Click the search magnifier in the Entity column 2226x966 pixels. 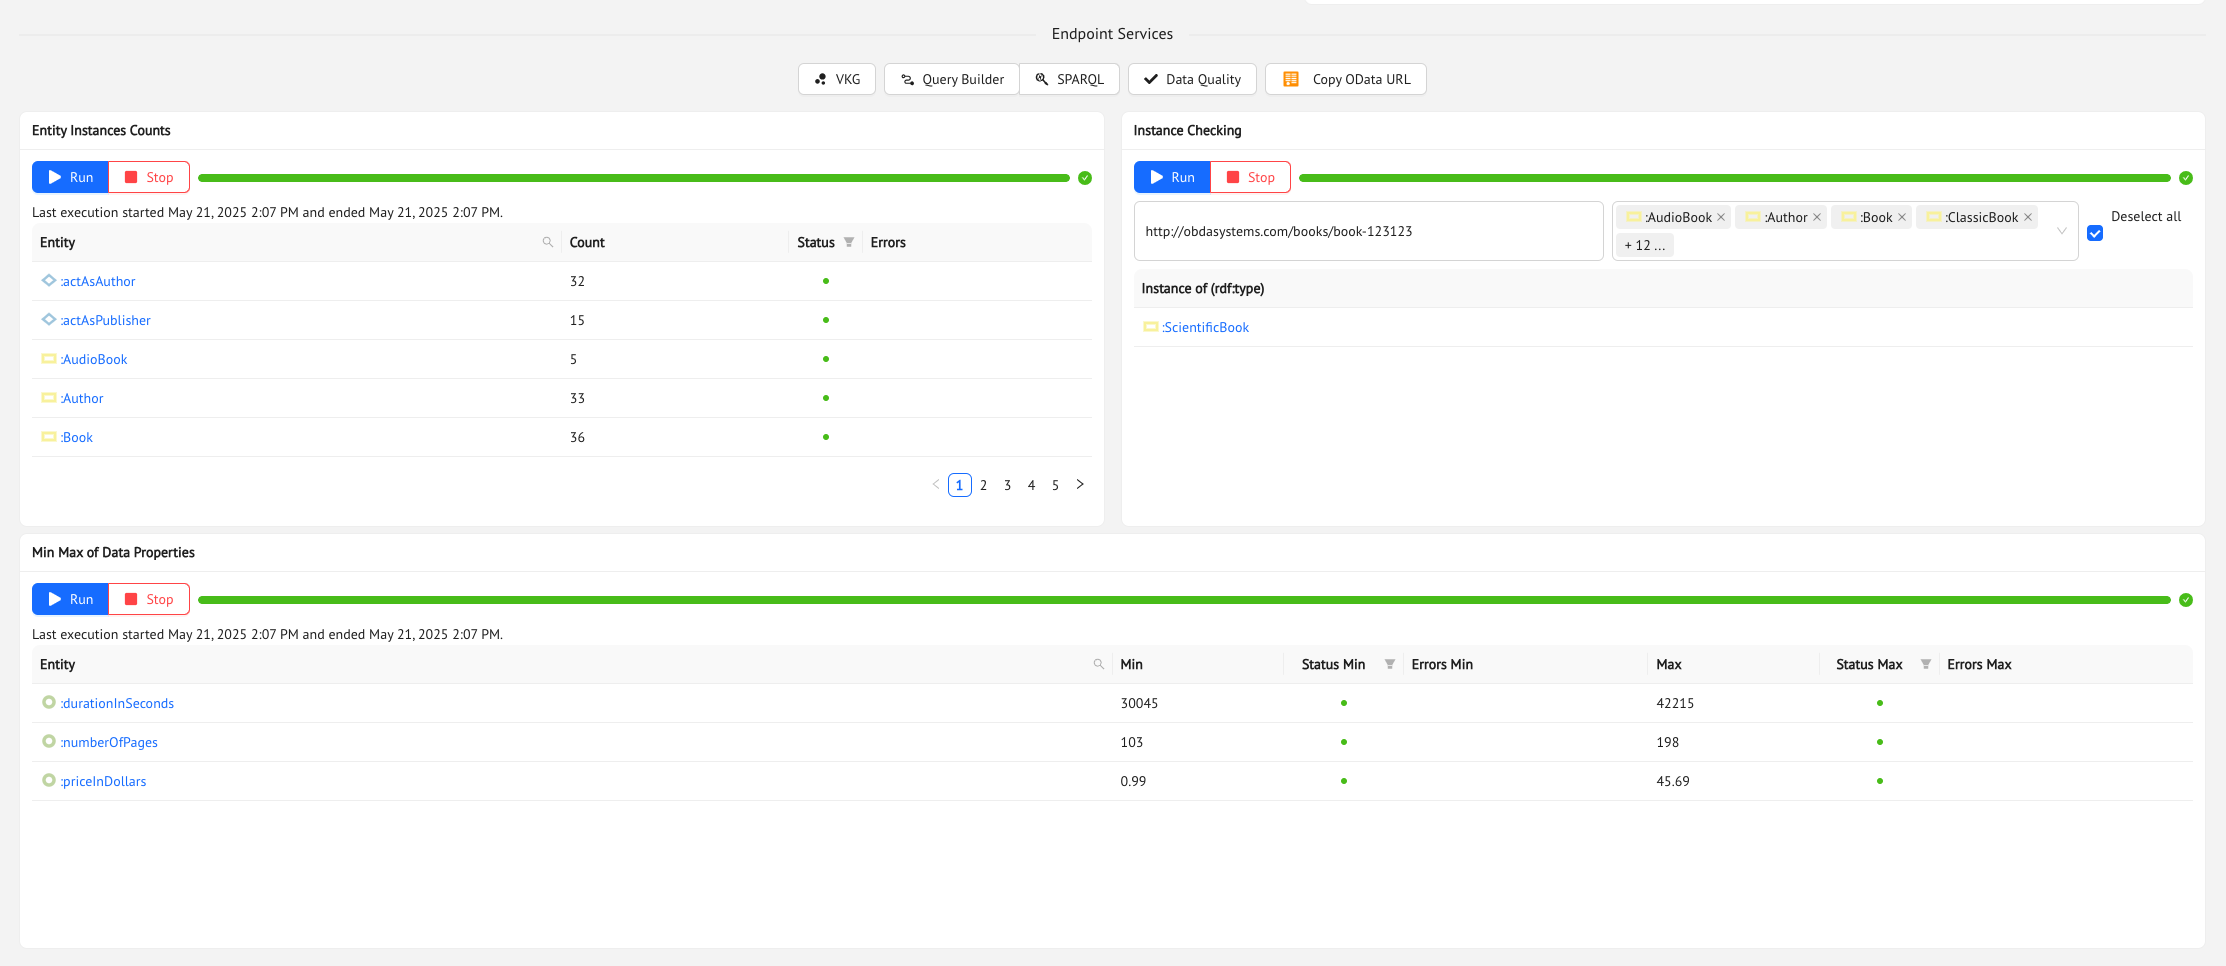[x=548, y=242]
